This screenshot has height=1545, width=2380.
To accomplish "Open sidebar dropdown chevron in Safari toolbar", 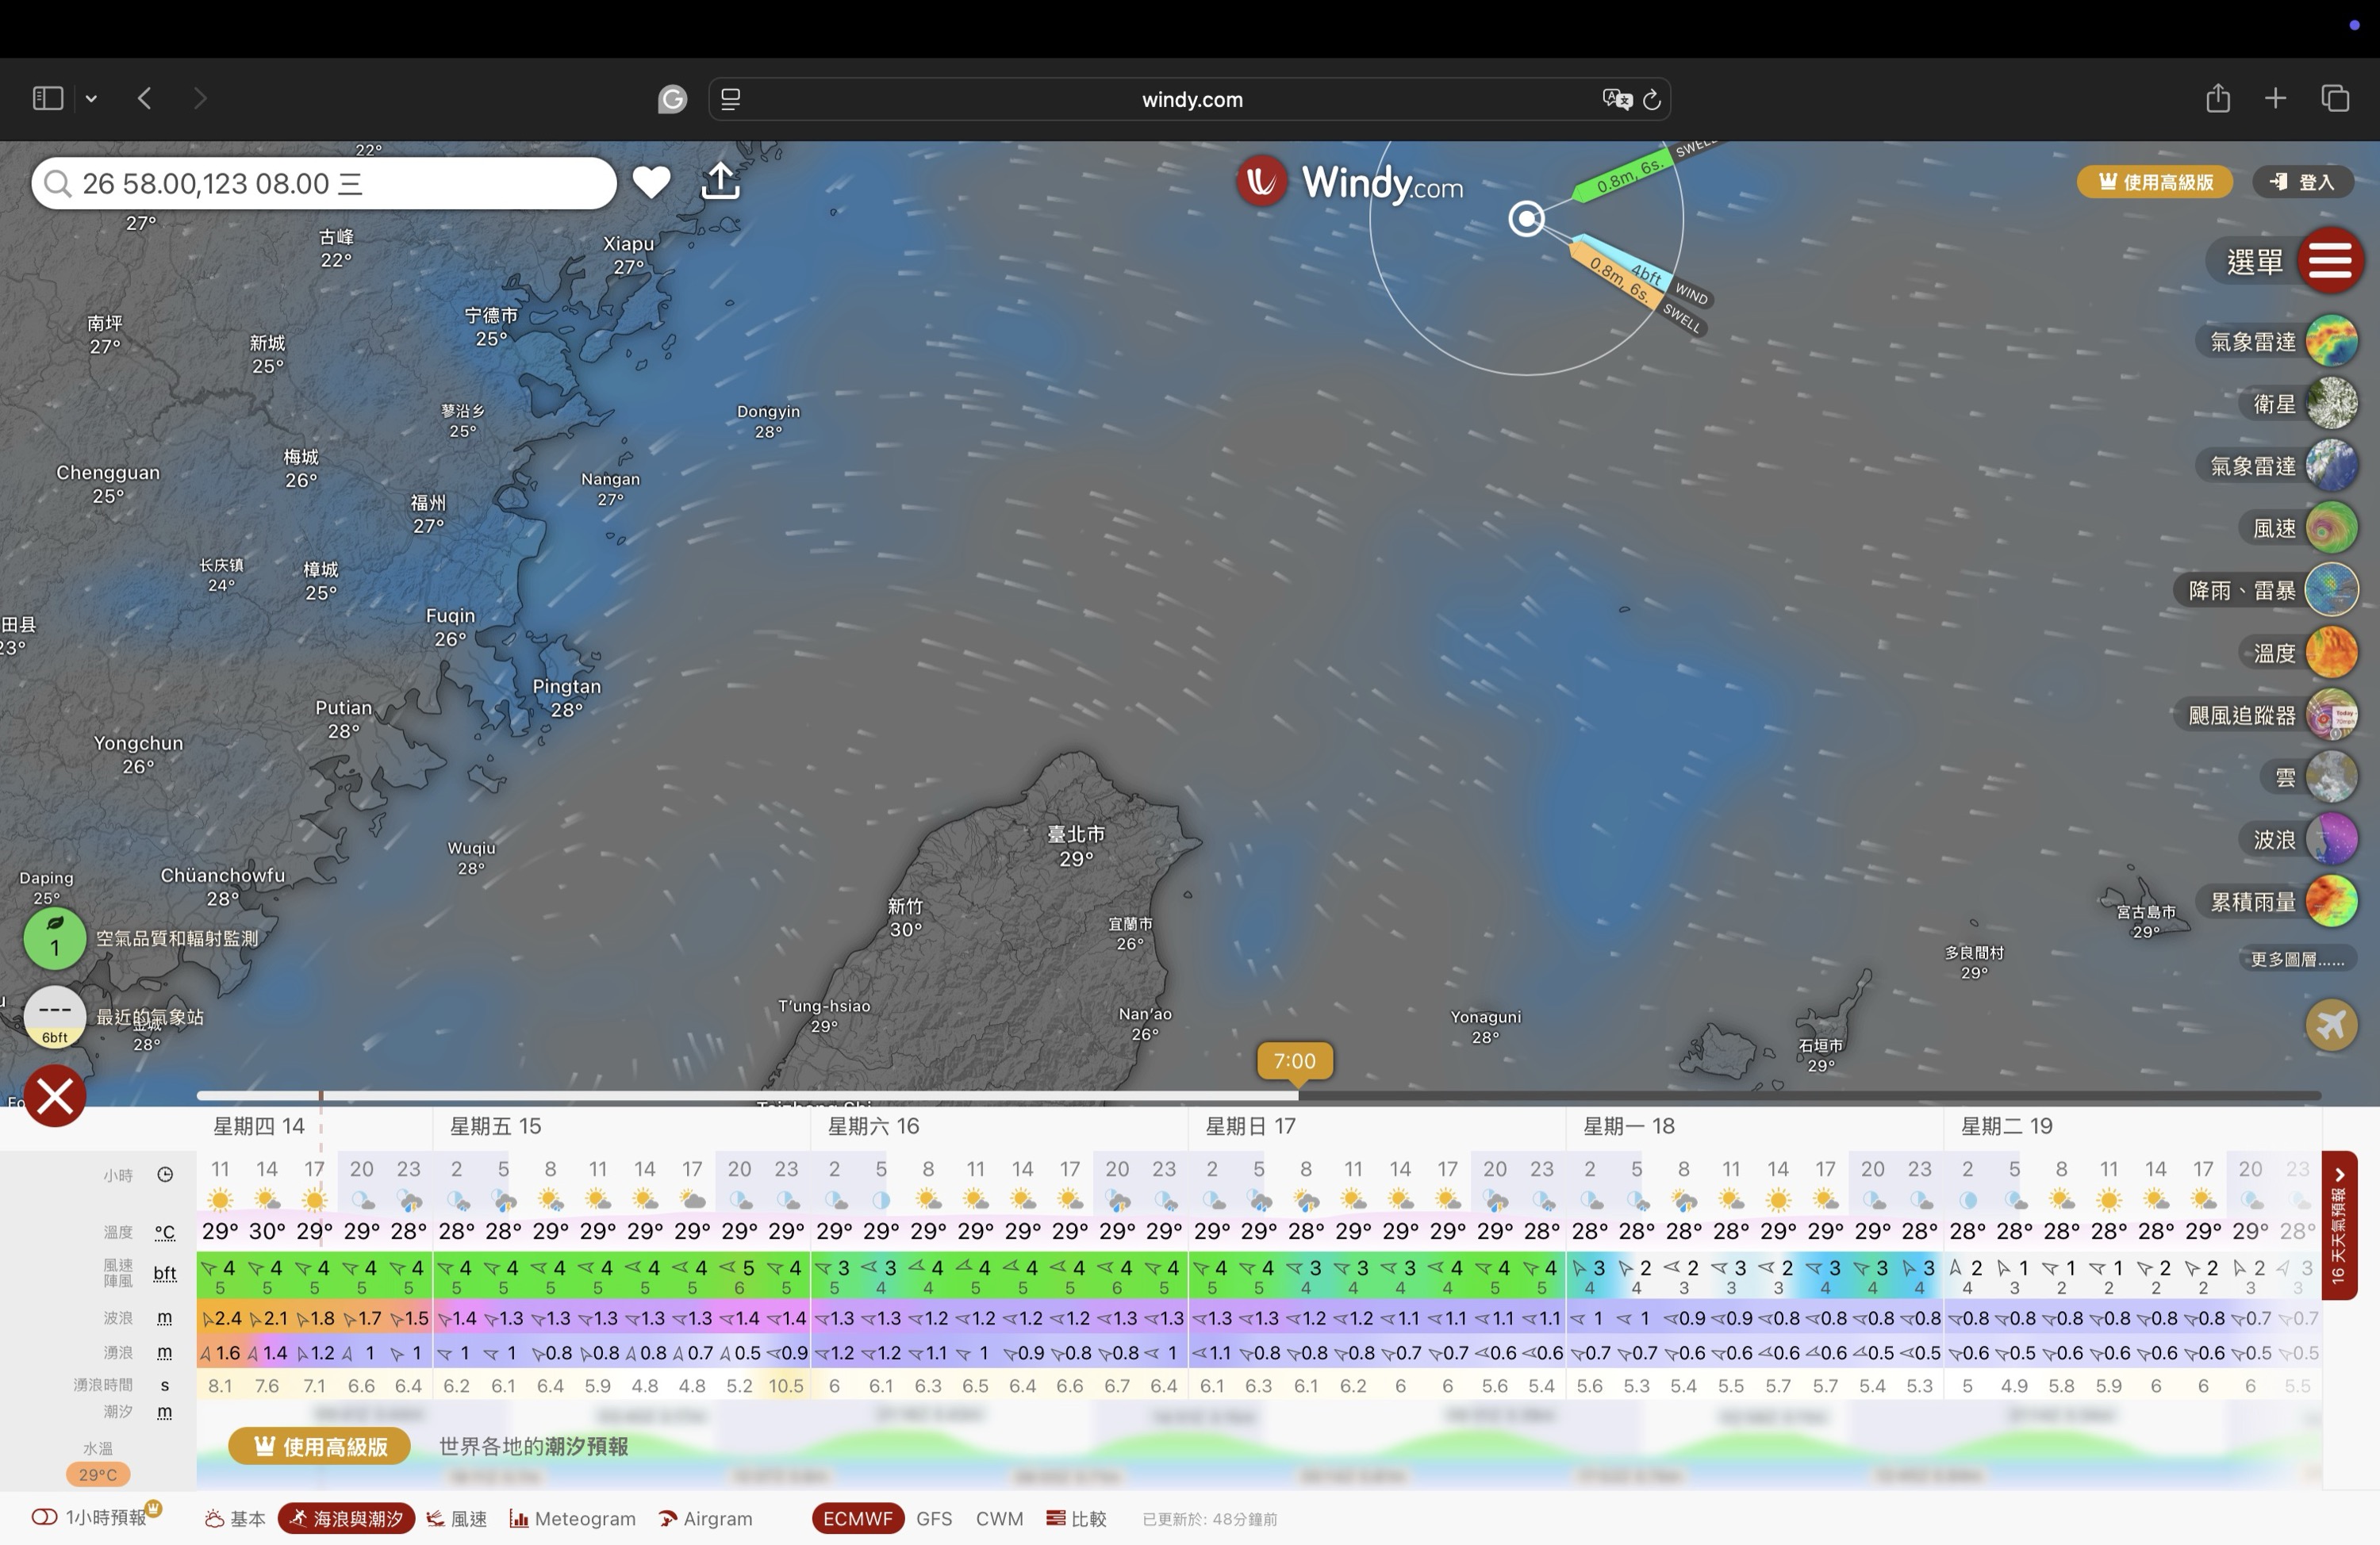I will pyautogui.click(x=91, y=98).
